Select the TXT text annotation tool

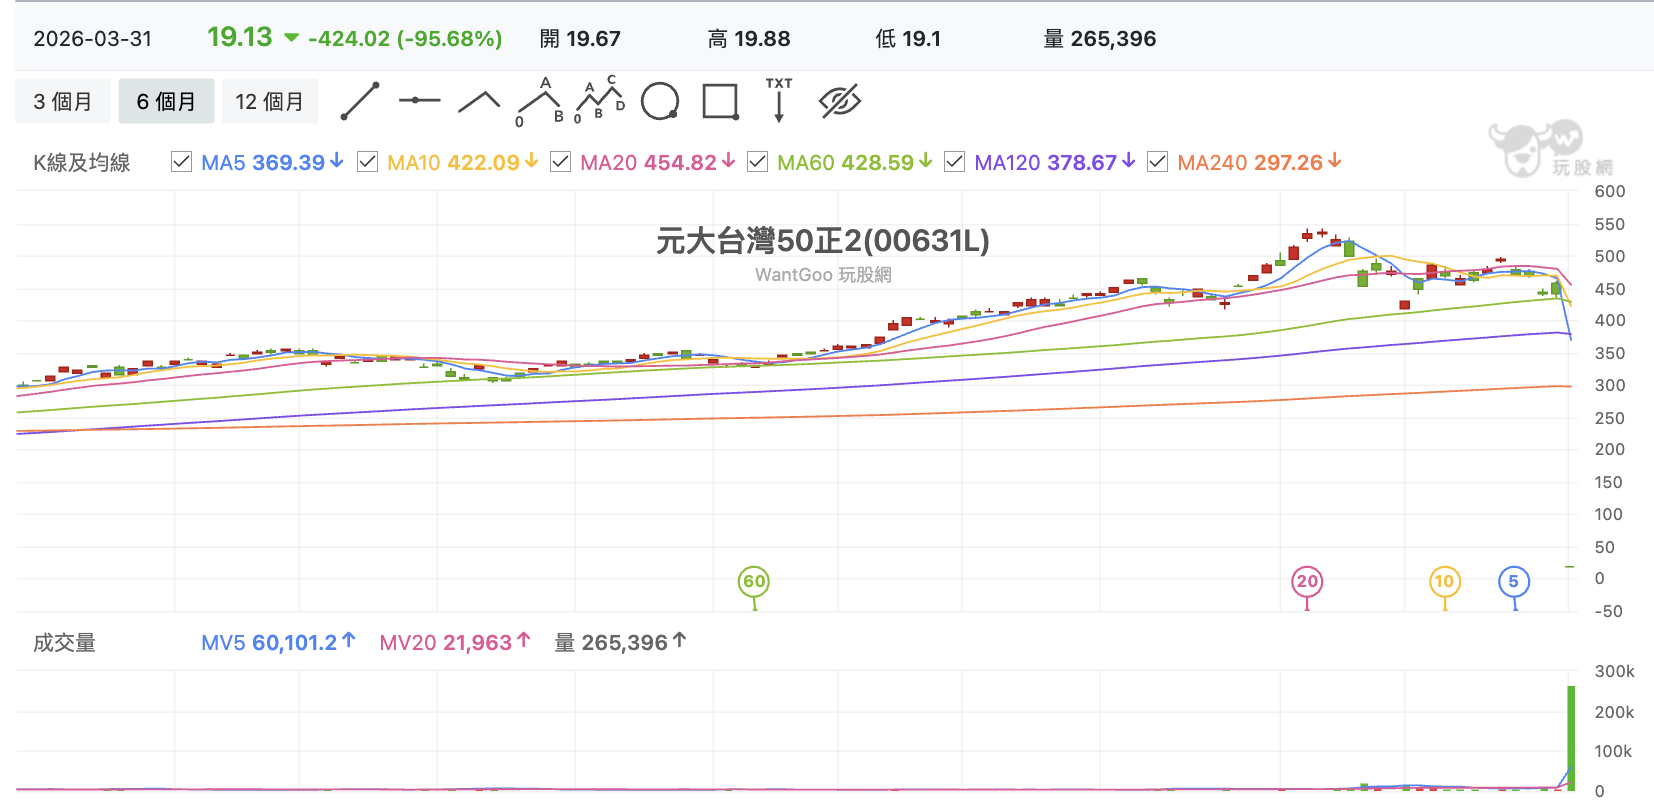point(779,100)
